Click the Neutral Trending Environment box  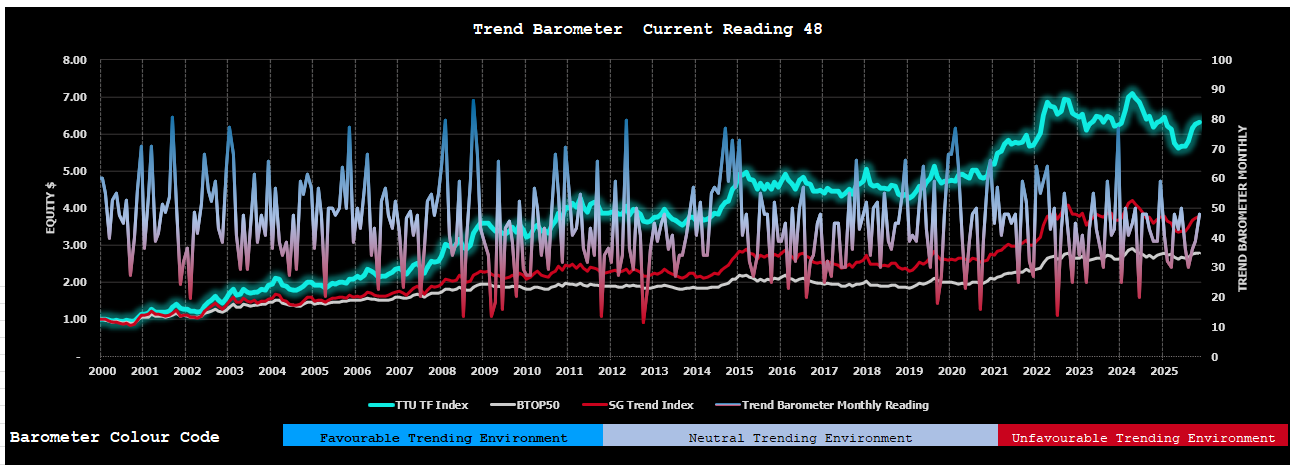pyautogui.click(x=800, y=437)
